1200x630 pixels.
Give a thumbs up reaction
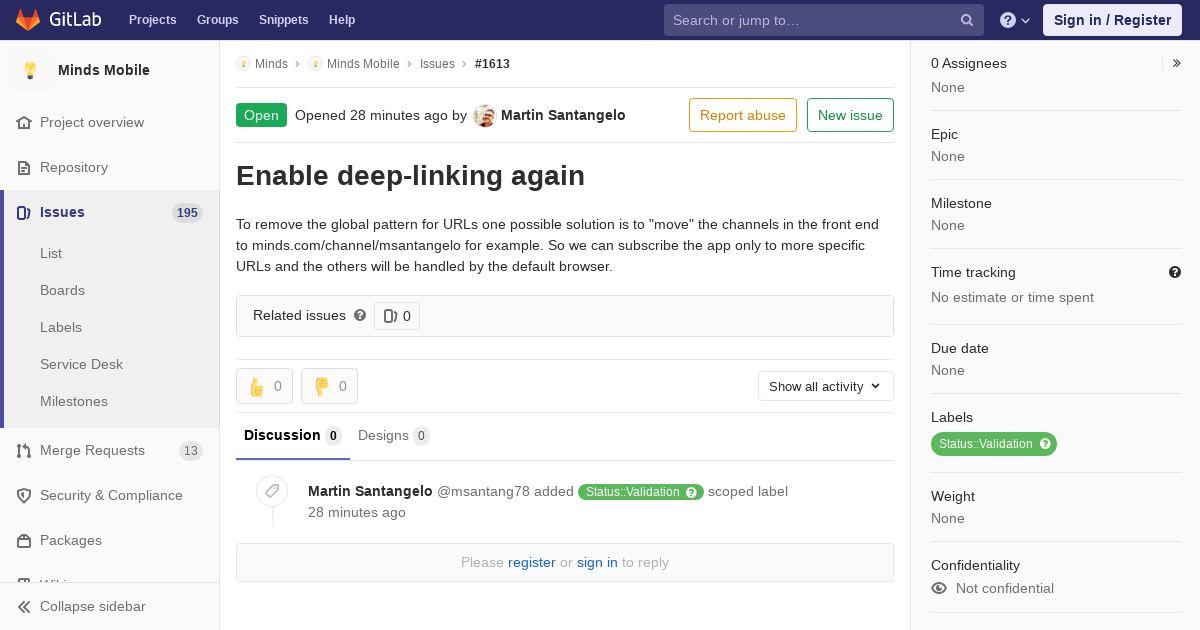pyautogui.click(x=264, y=386)
